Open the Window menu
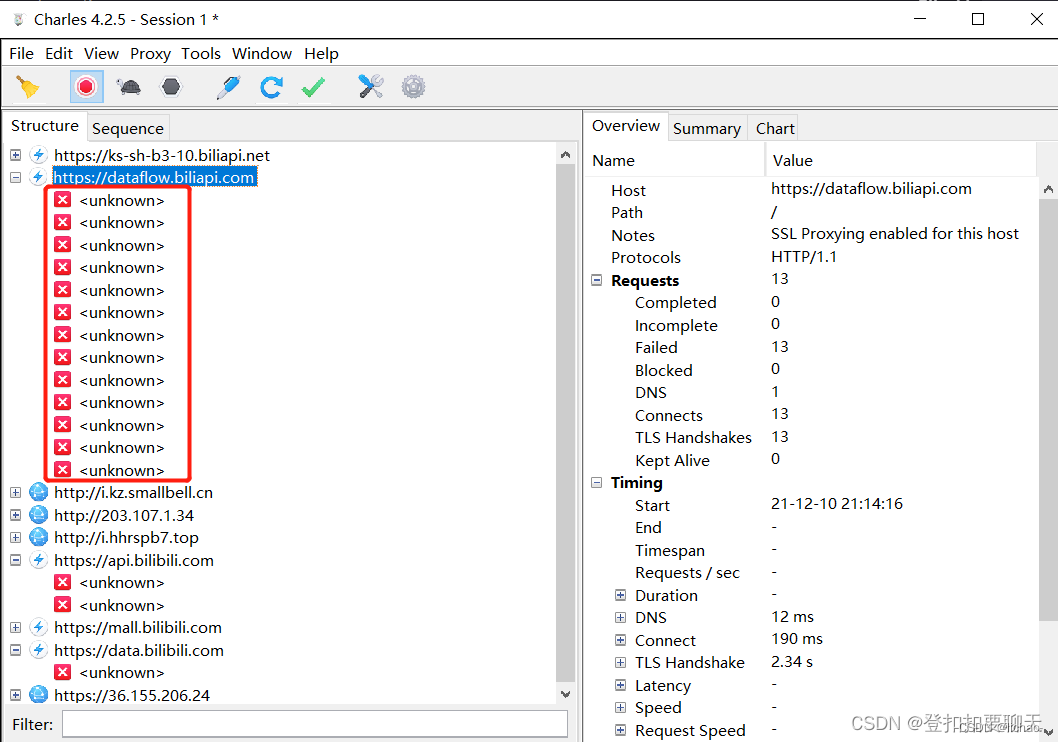This screenshot has height=742, width=1058. tap(262, 53)
